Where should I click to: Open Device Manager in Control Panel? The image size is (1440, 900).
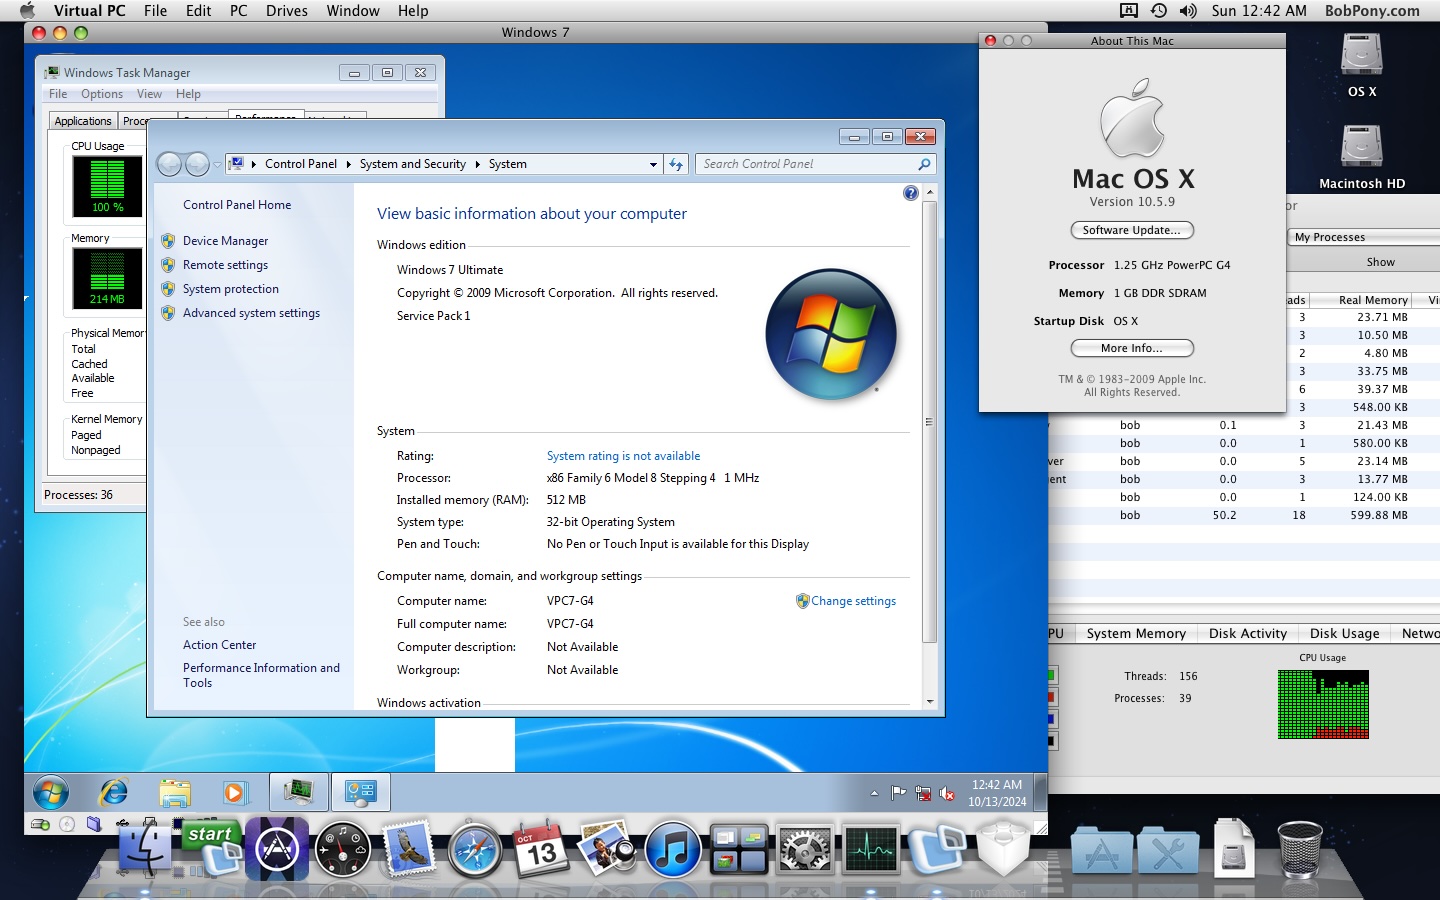point(226,241)
